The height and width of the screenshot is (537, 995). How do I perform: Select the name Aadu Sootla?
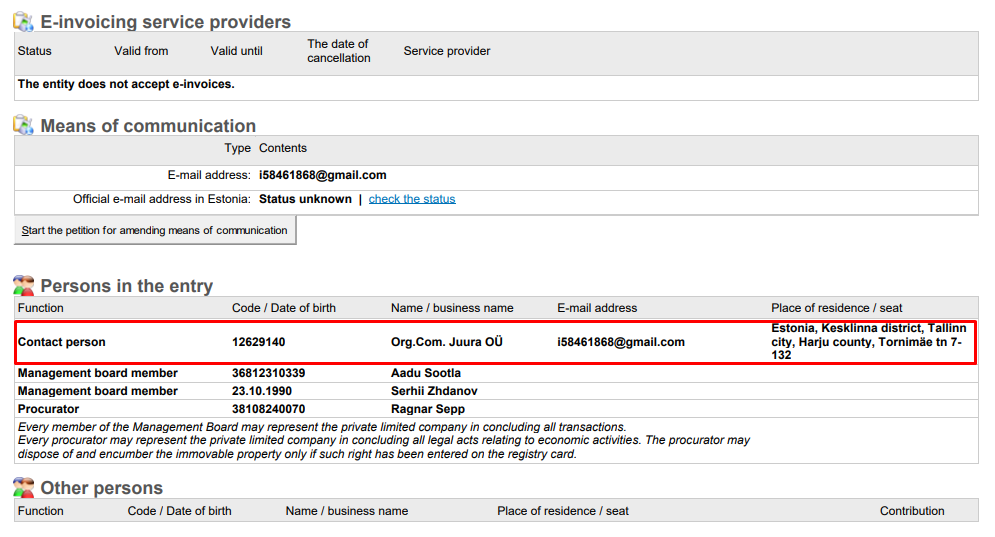coord(426,373)
